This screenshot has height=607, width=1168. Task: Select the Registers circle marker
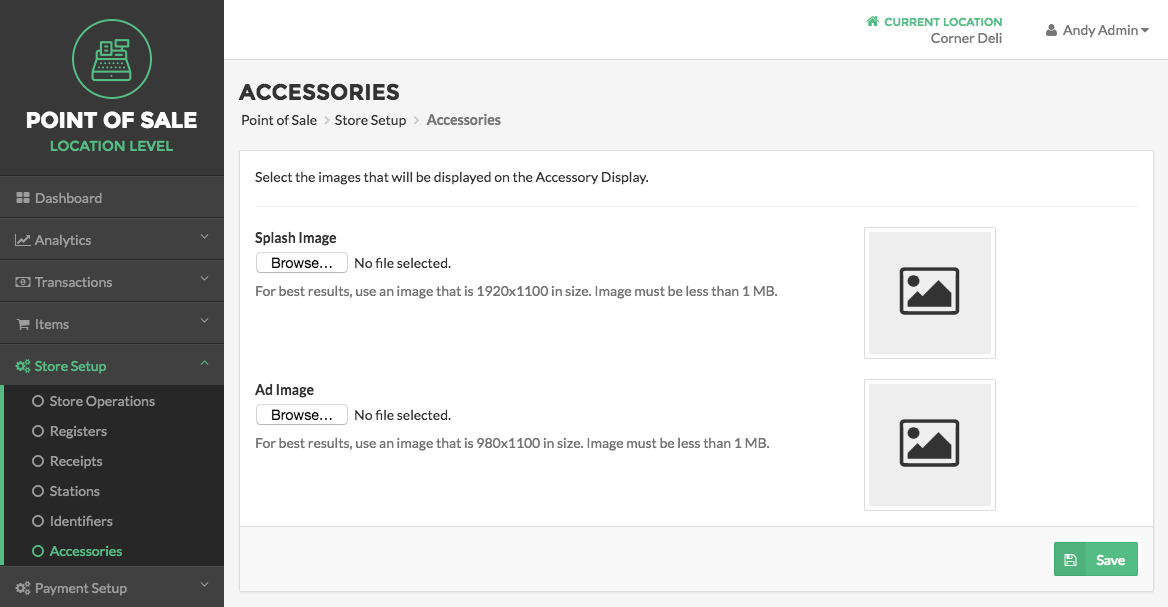(38, 431)
